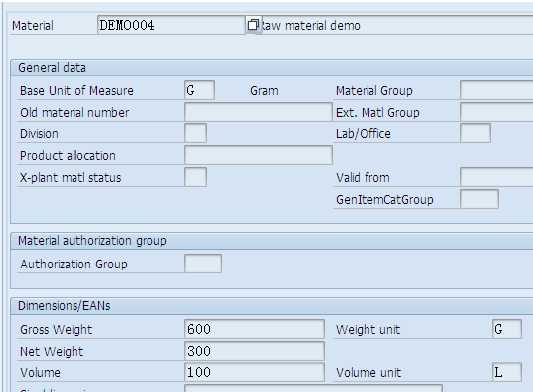The height and width of the screenshot is (392, 533).
Task: Select the Net Weight field with 300
Action: [254, 351]
